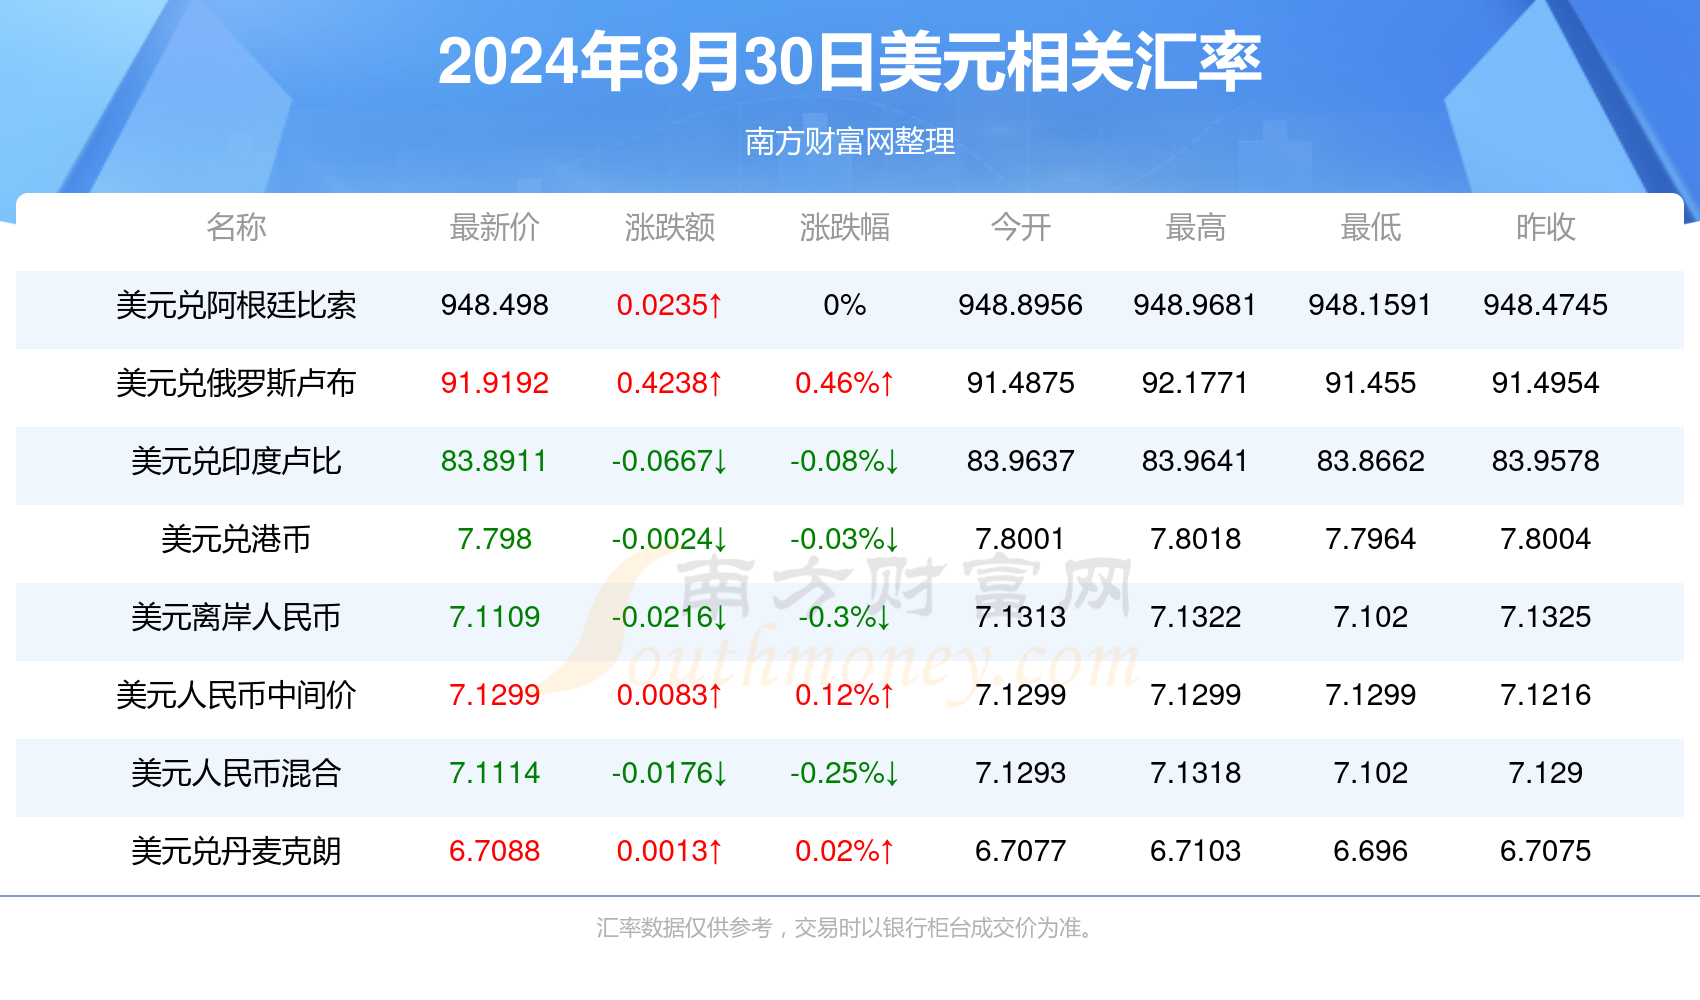Screen dimensions: 1700x1000
Task: Click the 美元人民币中间价 row label
Action: (236, 695)
